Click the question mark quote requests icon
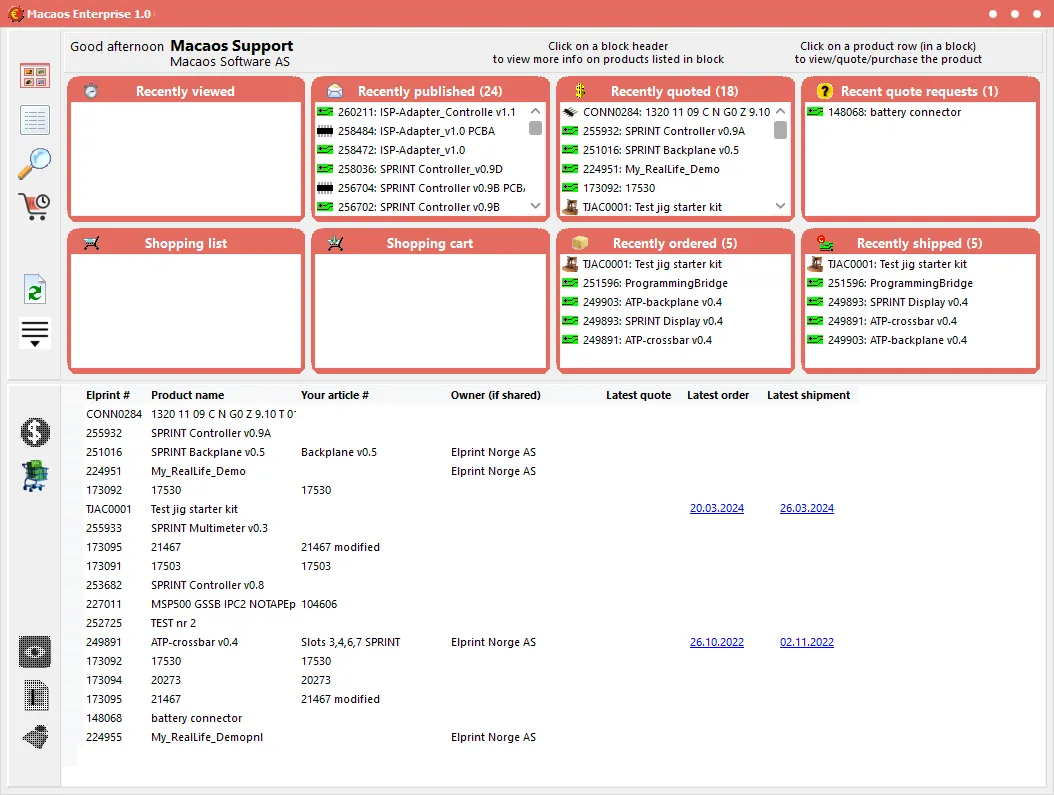Screen dimensions: 1054x795 825,91
